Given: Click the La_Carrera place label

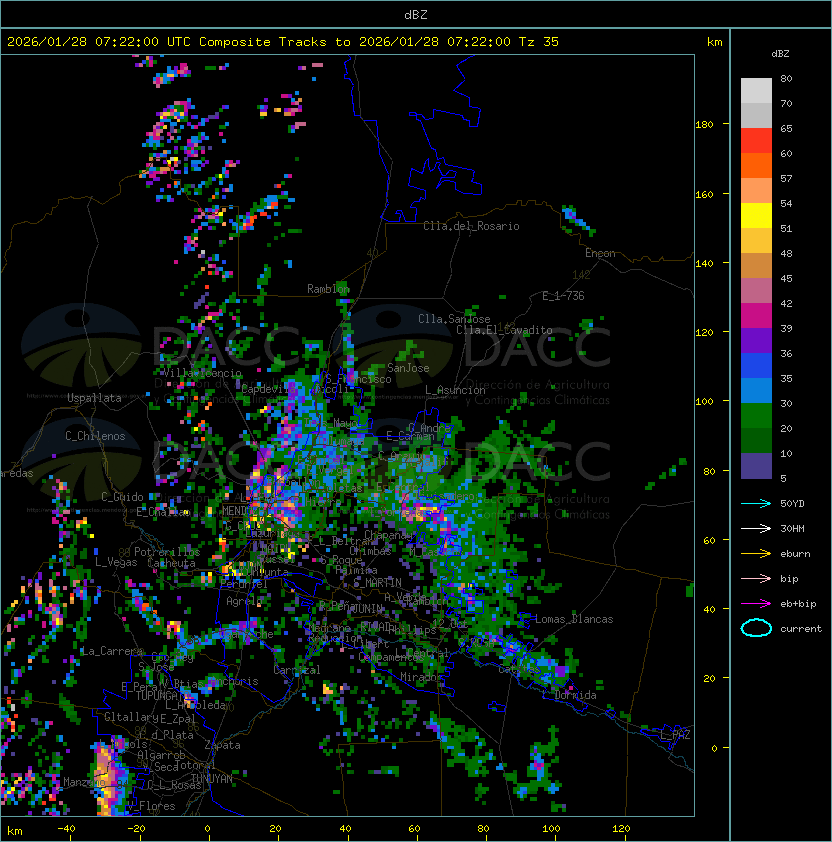Looking at the screenshot, I should pos(112,651).
